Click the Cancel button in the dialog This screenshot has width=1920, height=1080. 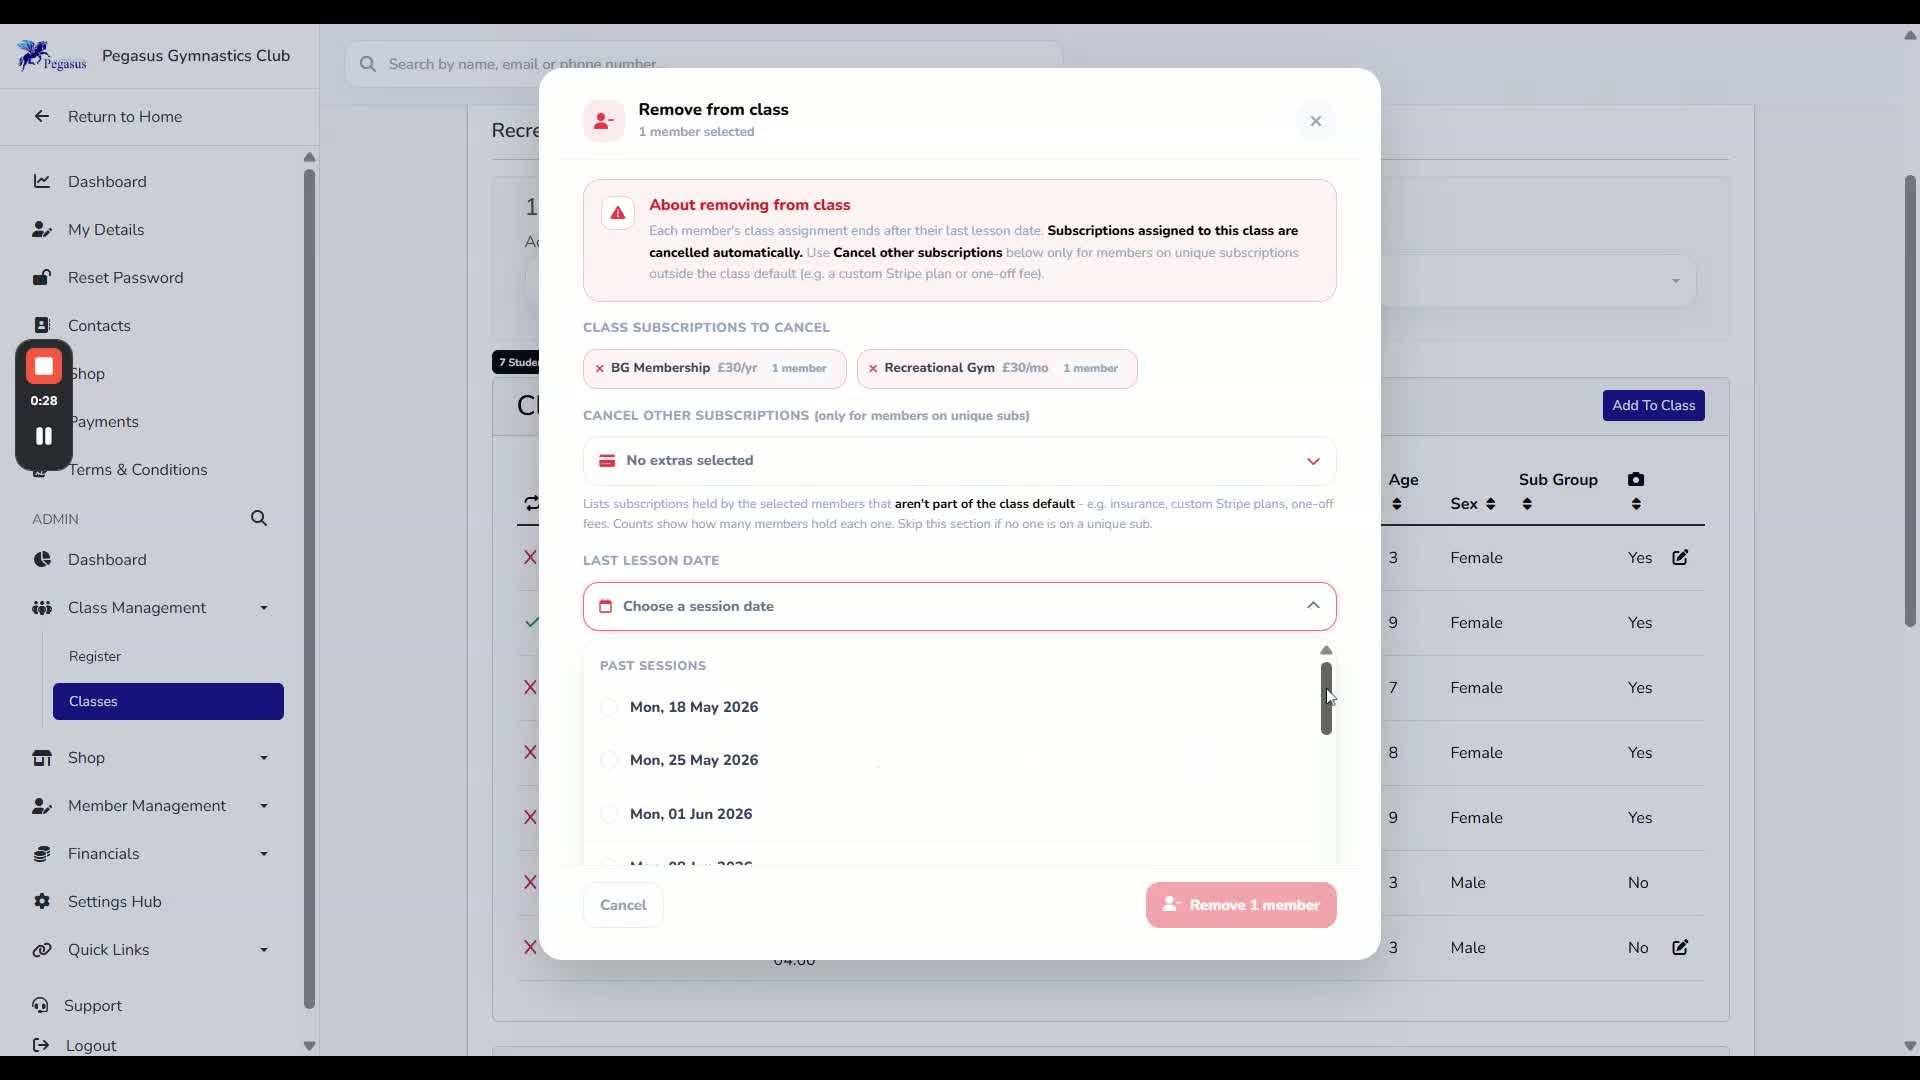(x=623, y=905)
